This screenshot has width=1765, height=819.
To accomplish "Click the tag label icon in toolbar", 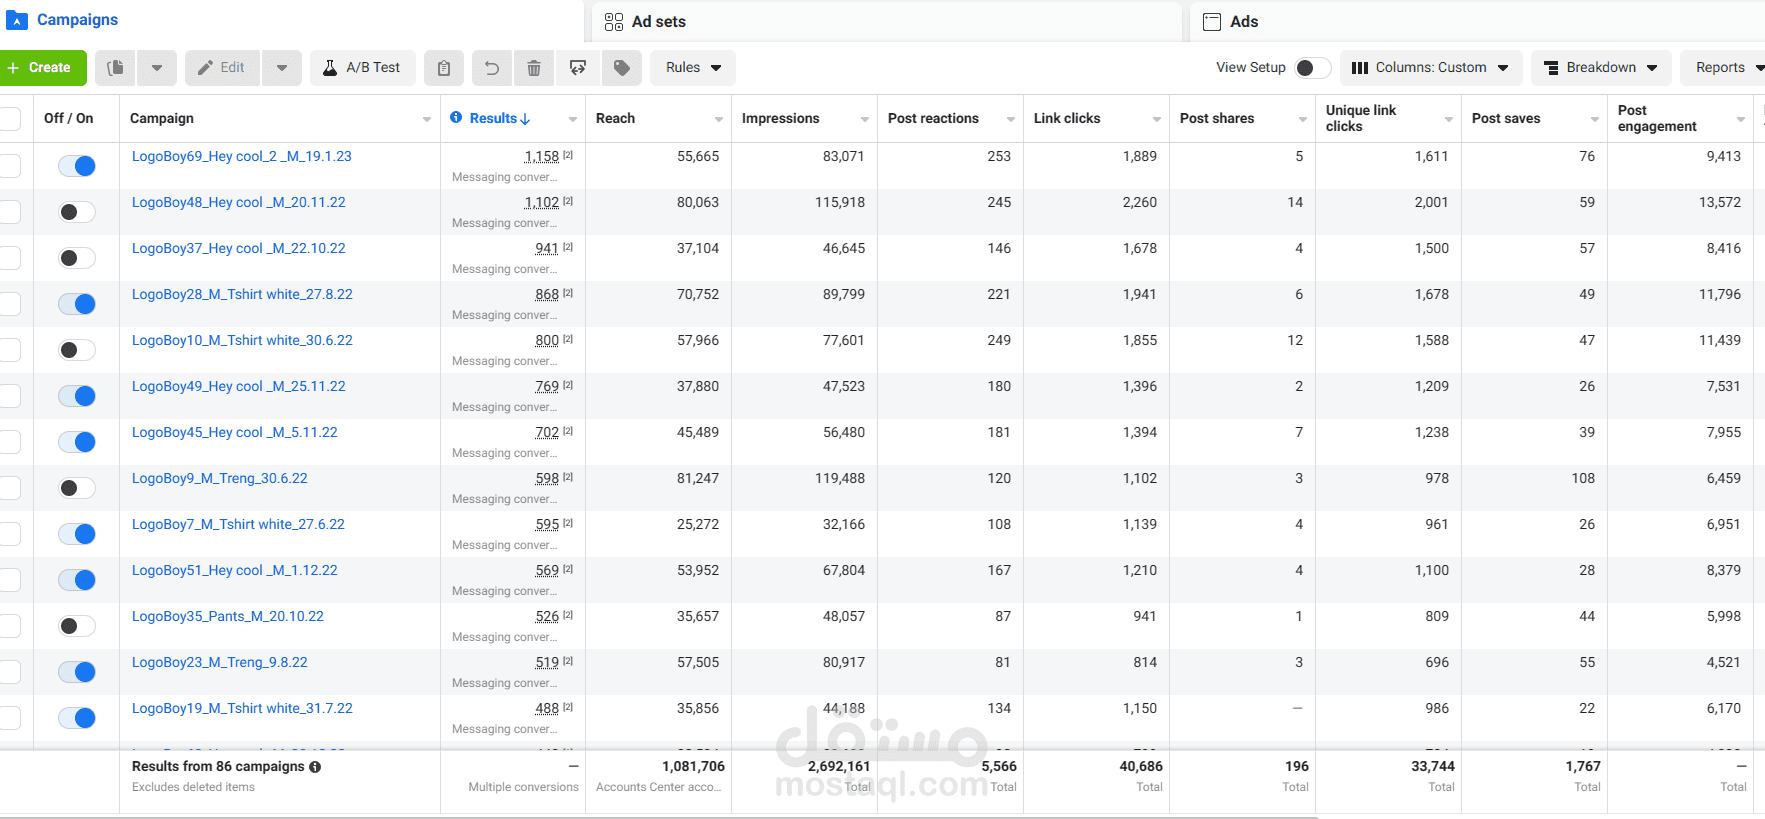I will click(x=622, y=68).
